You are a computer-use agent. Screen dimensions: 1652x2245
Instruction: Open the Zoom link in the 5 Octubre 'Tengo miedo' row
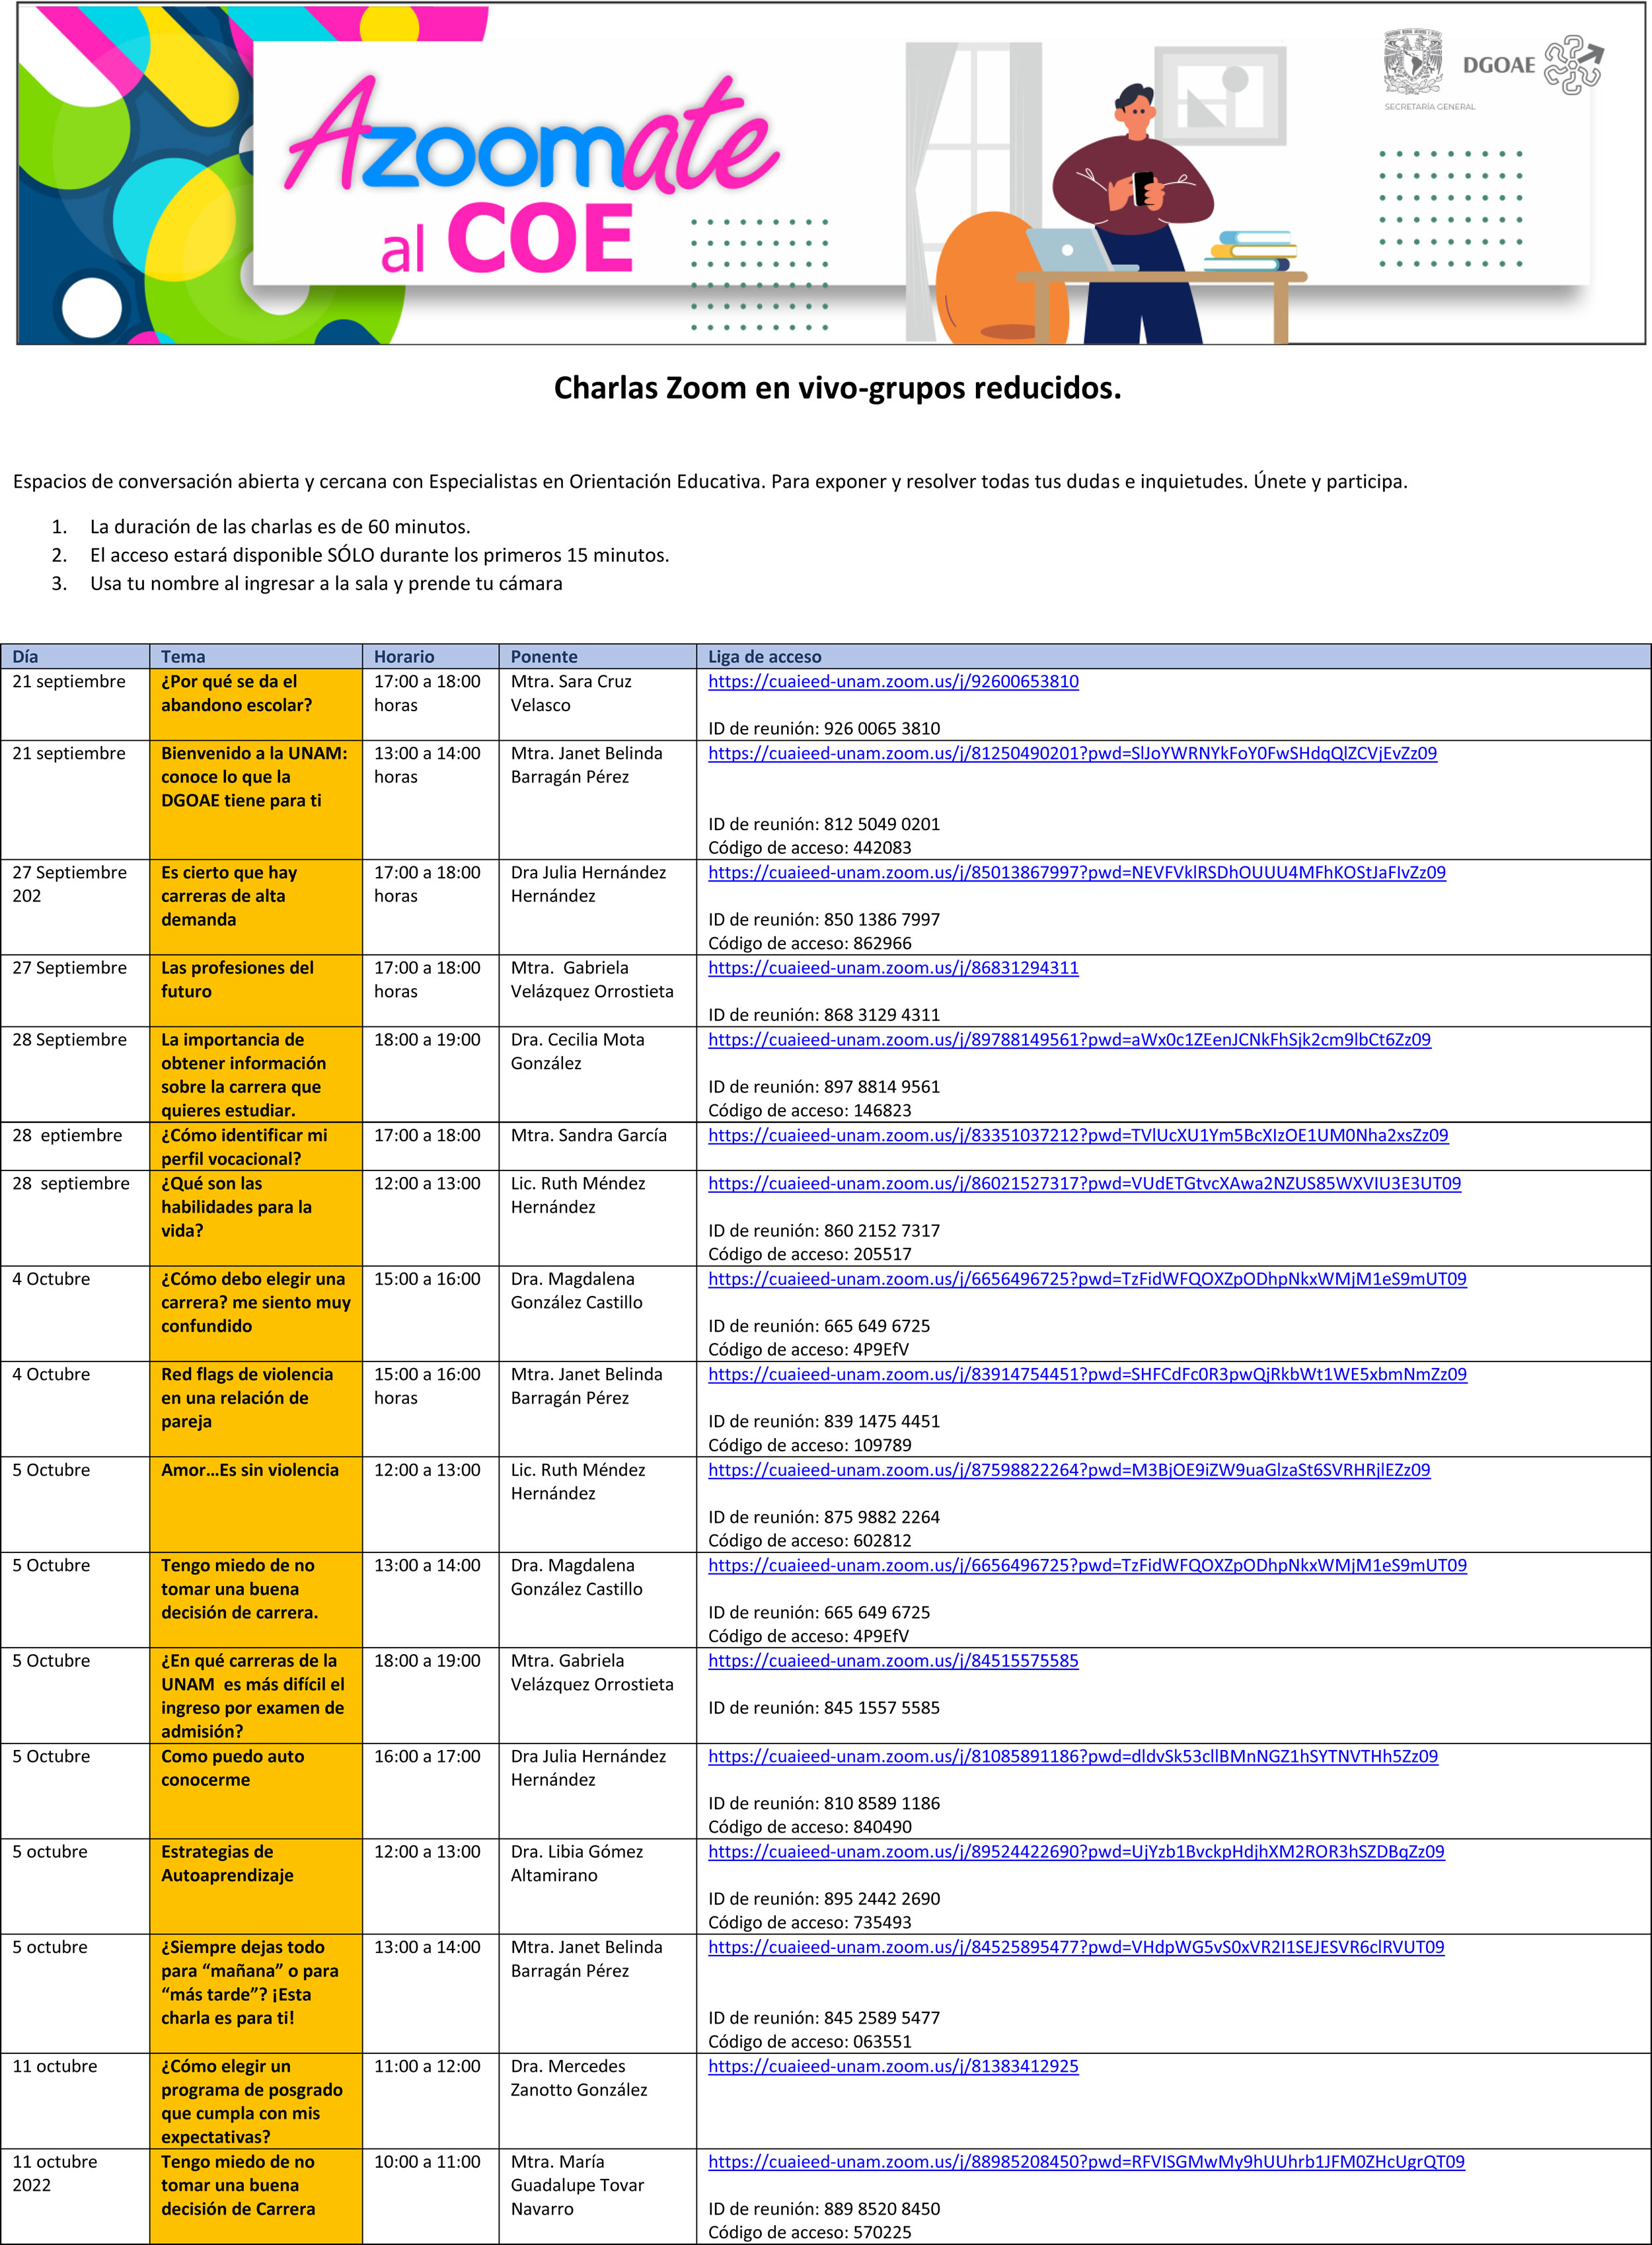[1087, 1566]
